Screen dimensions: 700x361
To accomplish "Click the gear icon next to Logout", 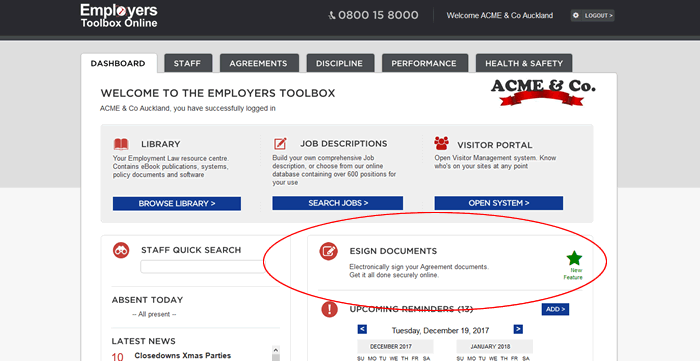I will [576, 16].
